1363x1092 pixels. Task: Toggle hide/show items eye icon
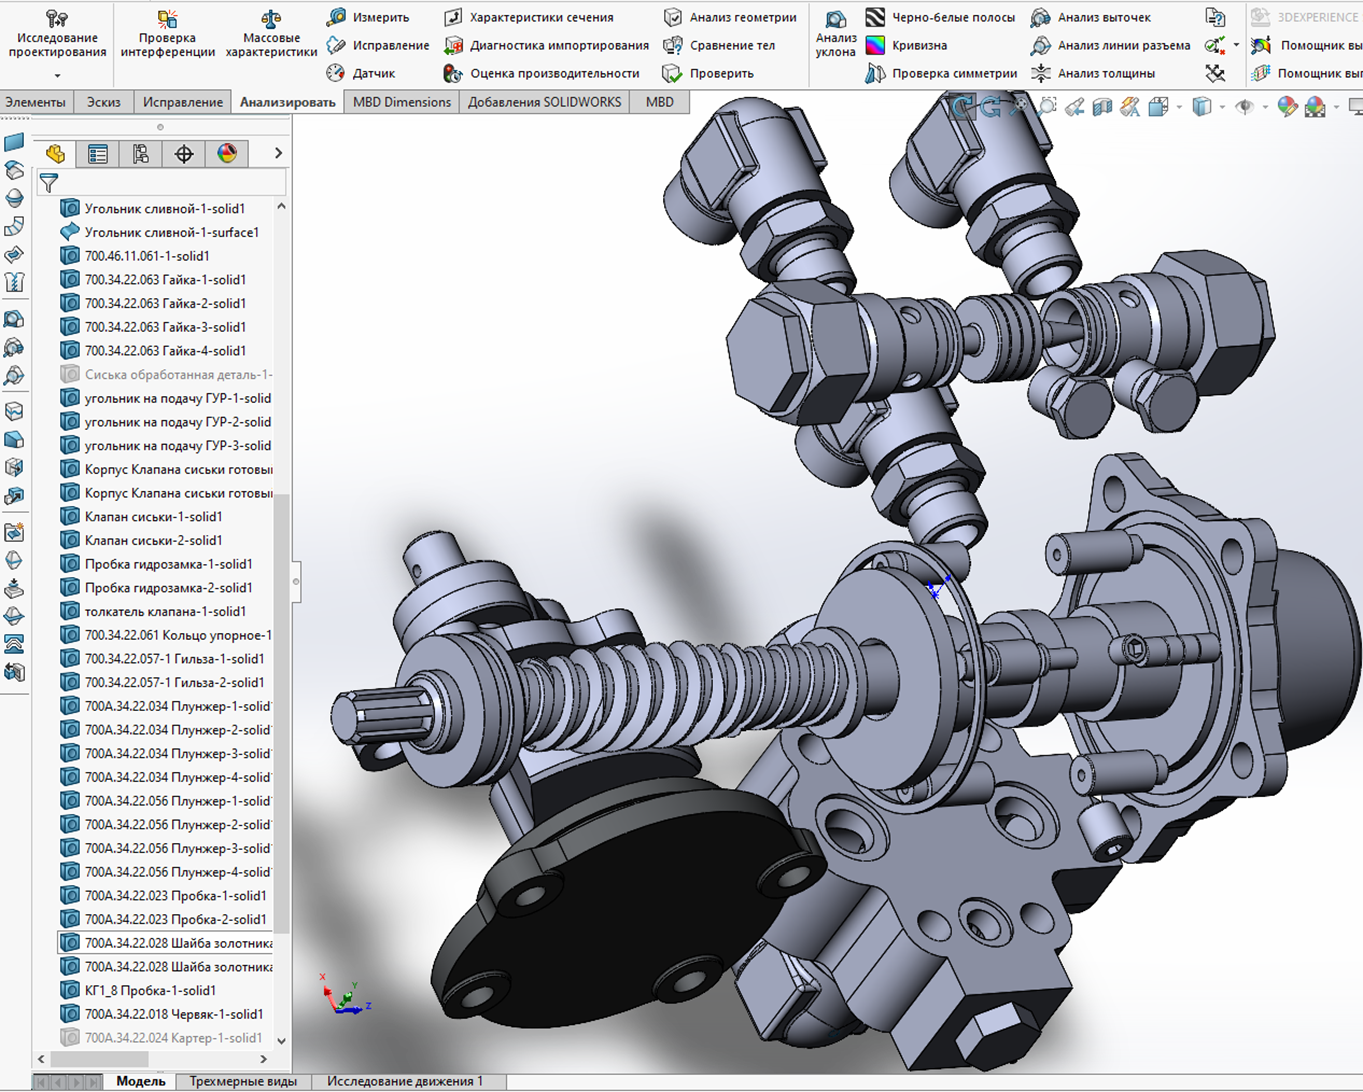(x=1244, y=107)
